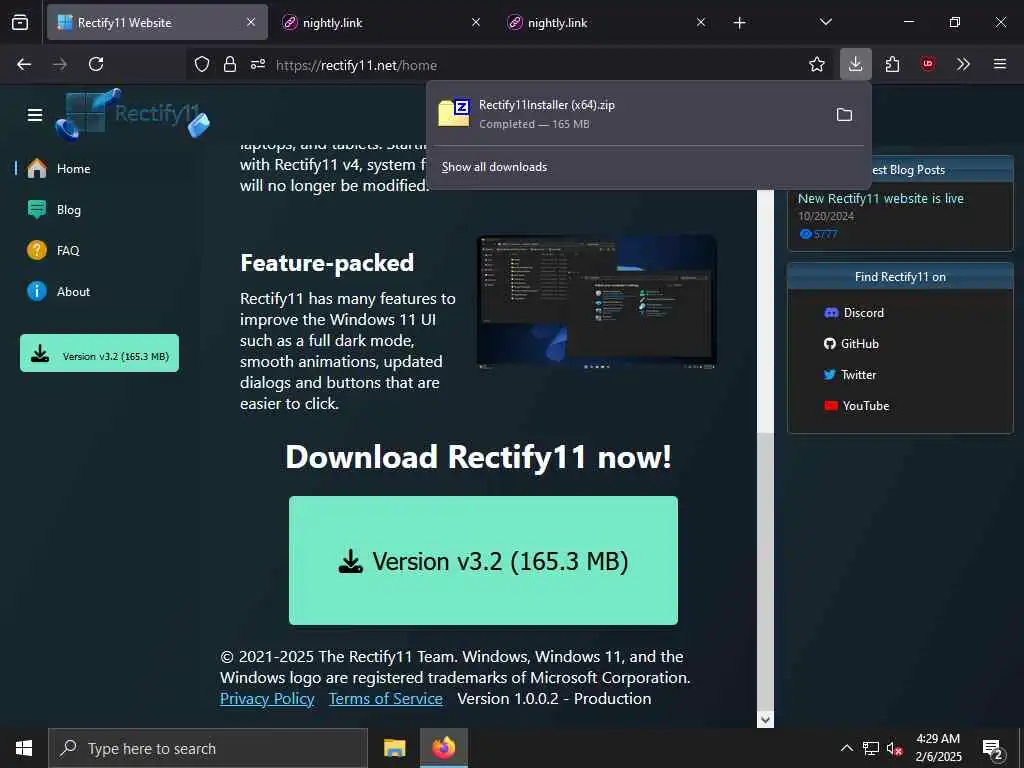
Task: Click sidebar Version v3.2 download button
Action: point(99,353)
